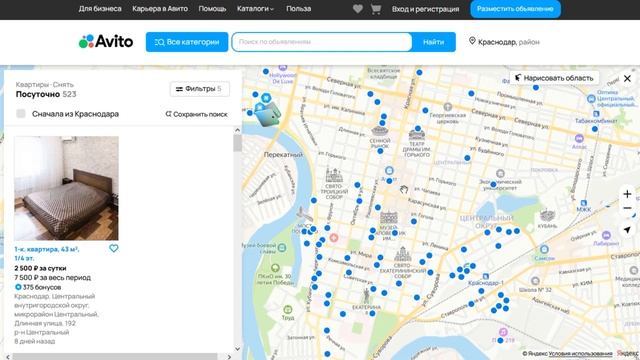
Task: Click the ПКиО им. 30-летия Победы marker
Action: (x=275, y=268)
